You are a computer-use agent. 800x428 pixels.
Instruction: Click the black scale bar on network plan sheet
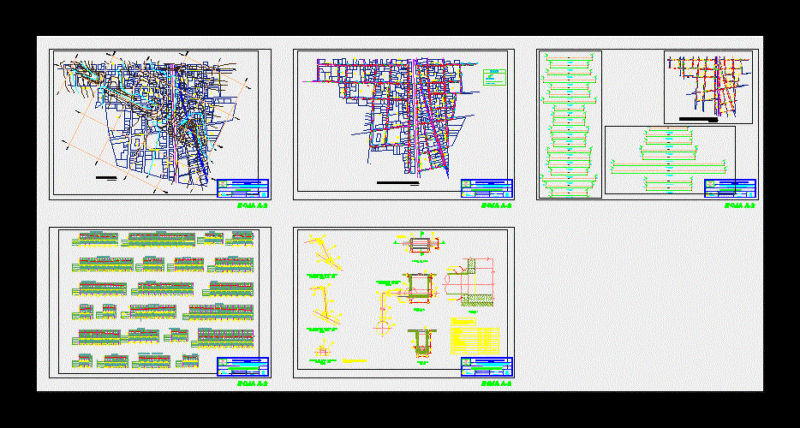click(x=398, y=182)
